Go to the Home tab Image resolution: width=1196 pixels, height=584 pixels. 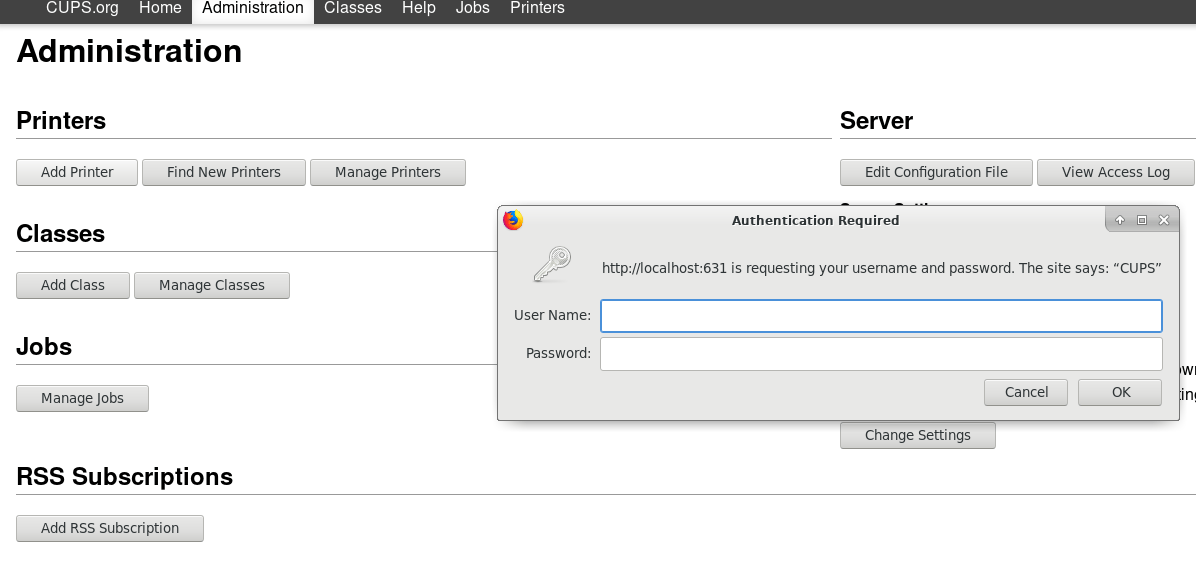click(160, 8)
